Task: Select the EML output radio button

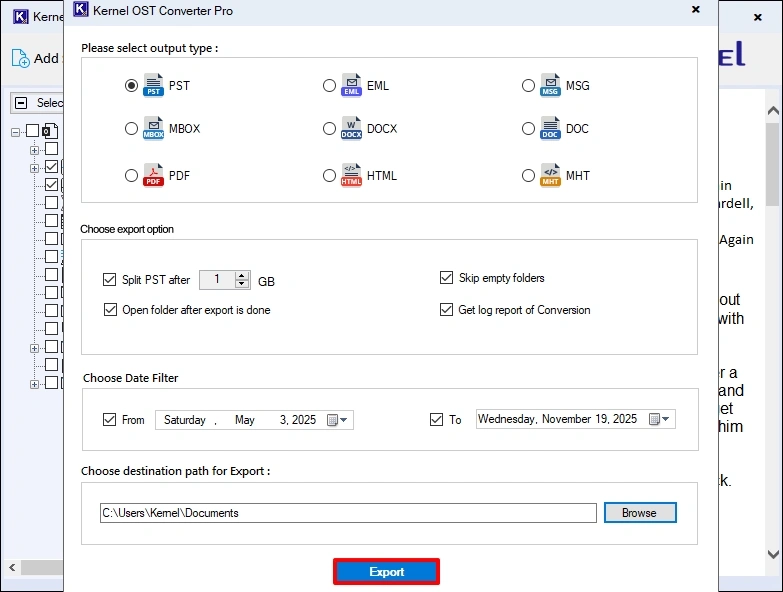Action: (330, 86)
